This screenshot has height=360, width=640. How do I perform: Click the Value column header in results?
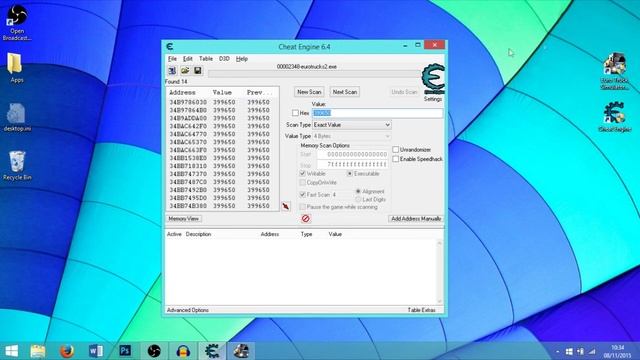(222, 93)
